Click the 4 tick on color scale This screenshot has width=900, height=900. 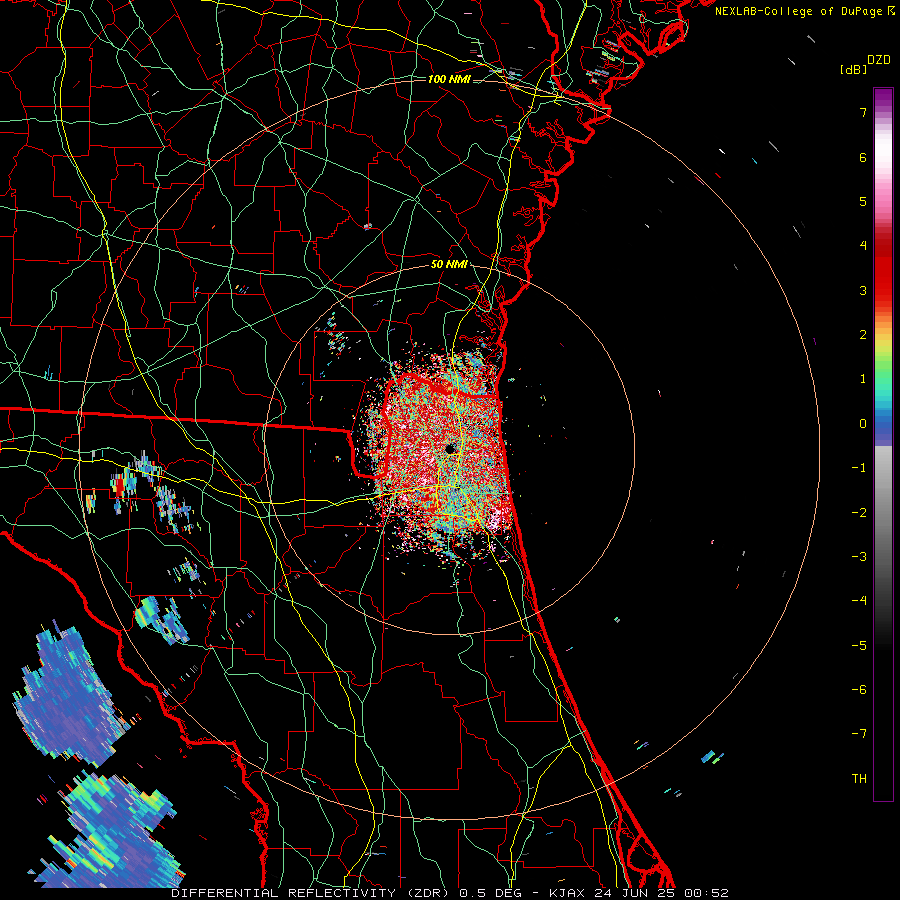click(863, 246)
